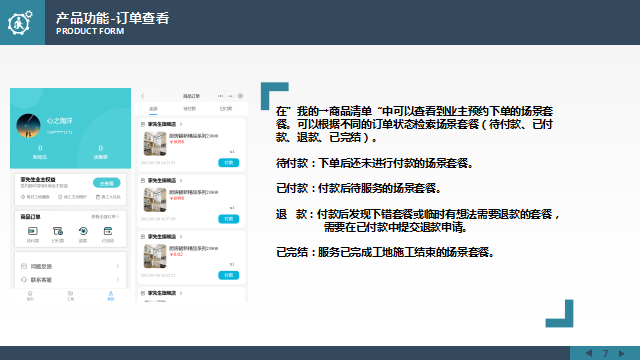Open the 联系客服 row chevron

click(118, 280)
